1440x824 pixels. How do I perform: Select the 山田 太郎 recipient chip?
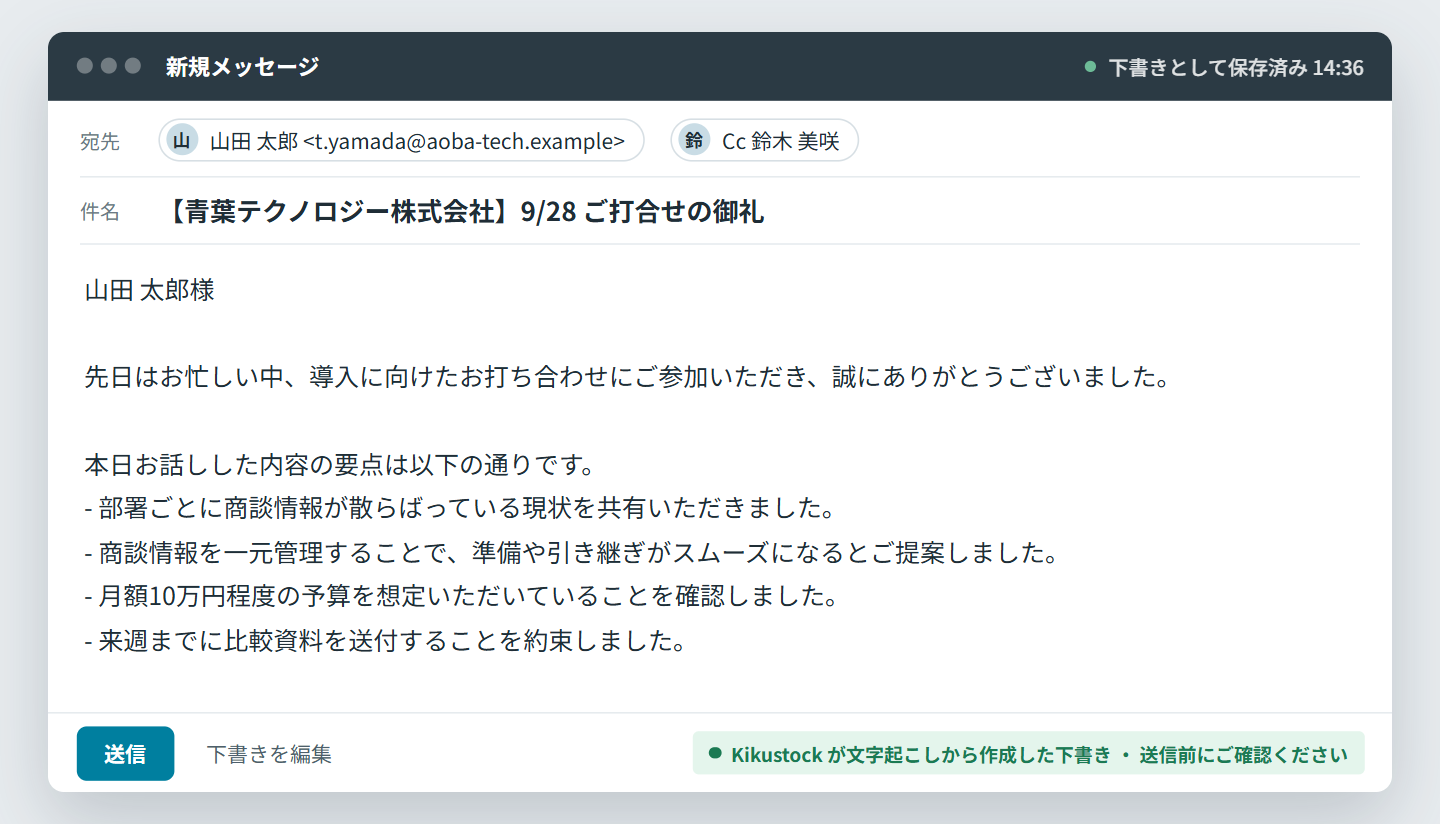point(401,141)
